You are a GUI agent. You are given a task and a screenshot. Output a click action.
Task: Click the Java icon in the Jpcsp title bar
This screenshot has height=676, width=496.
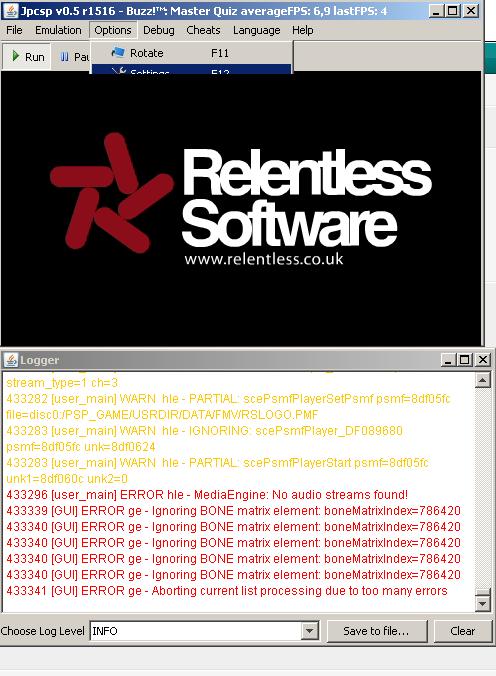pos(10,10)
